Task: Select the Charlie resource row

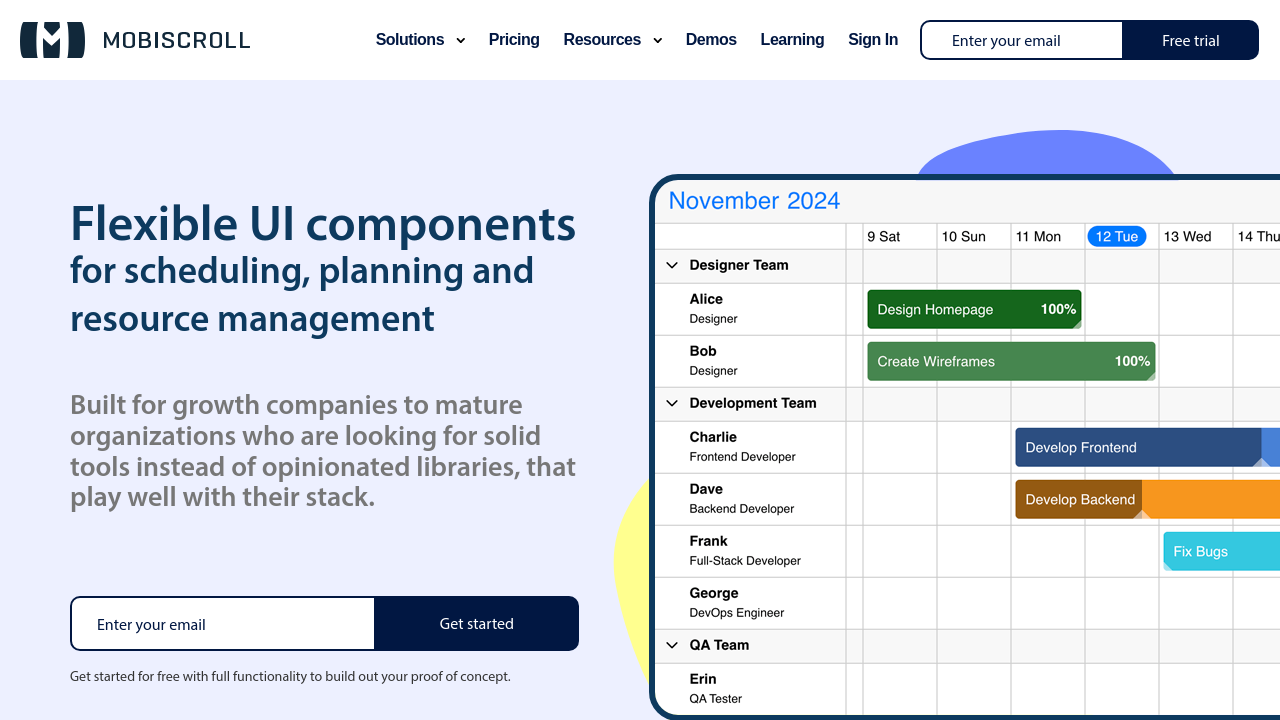Action: (751, 447)
